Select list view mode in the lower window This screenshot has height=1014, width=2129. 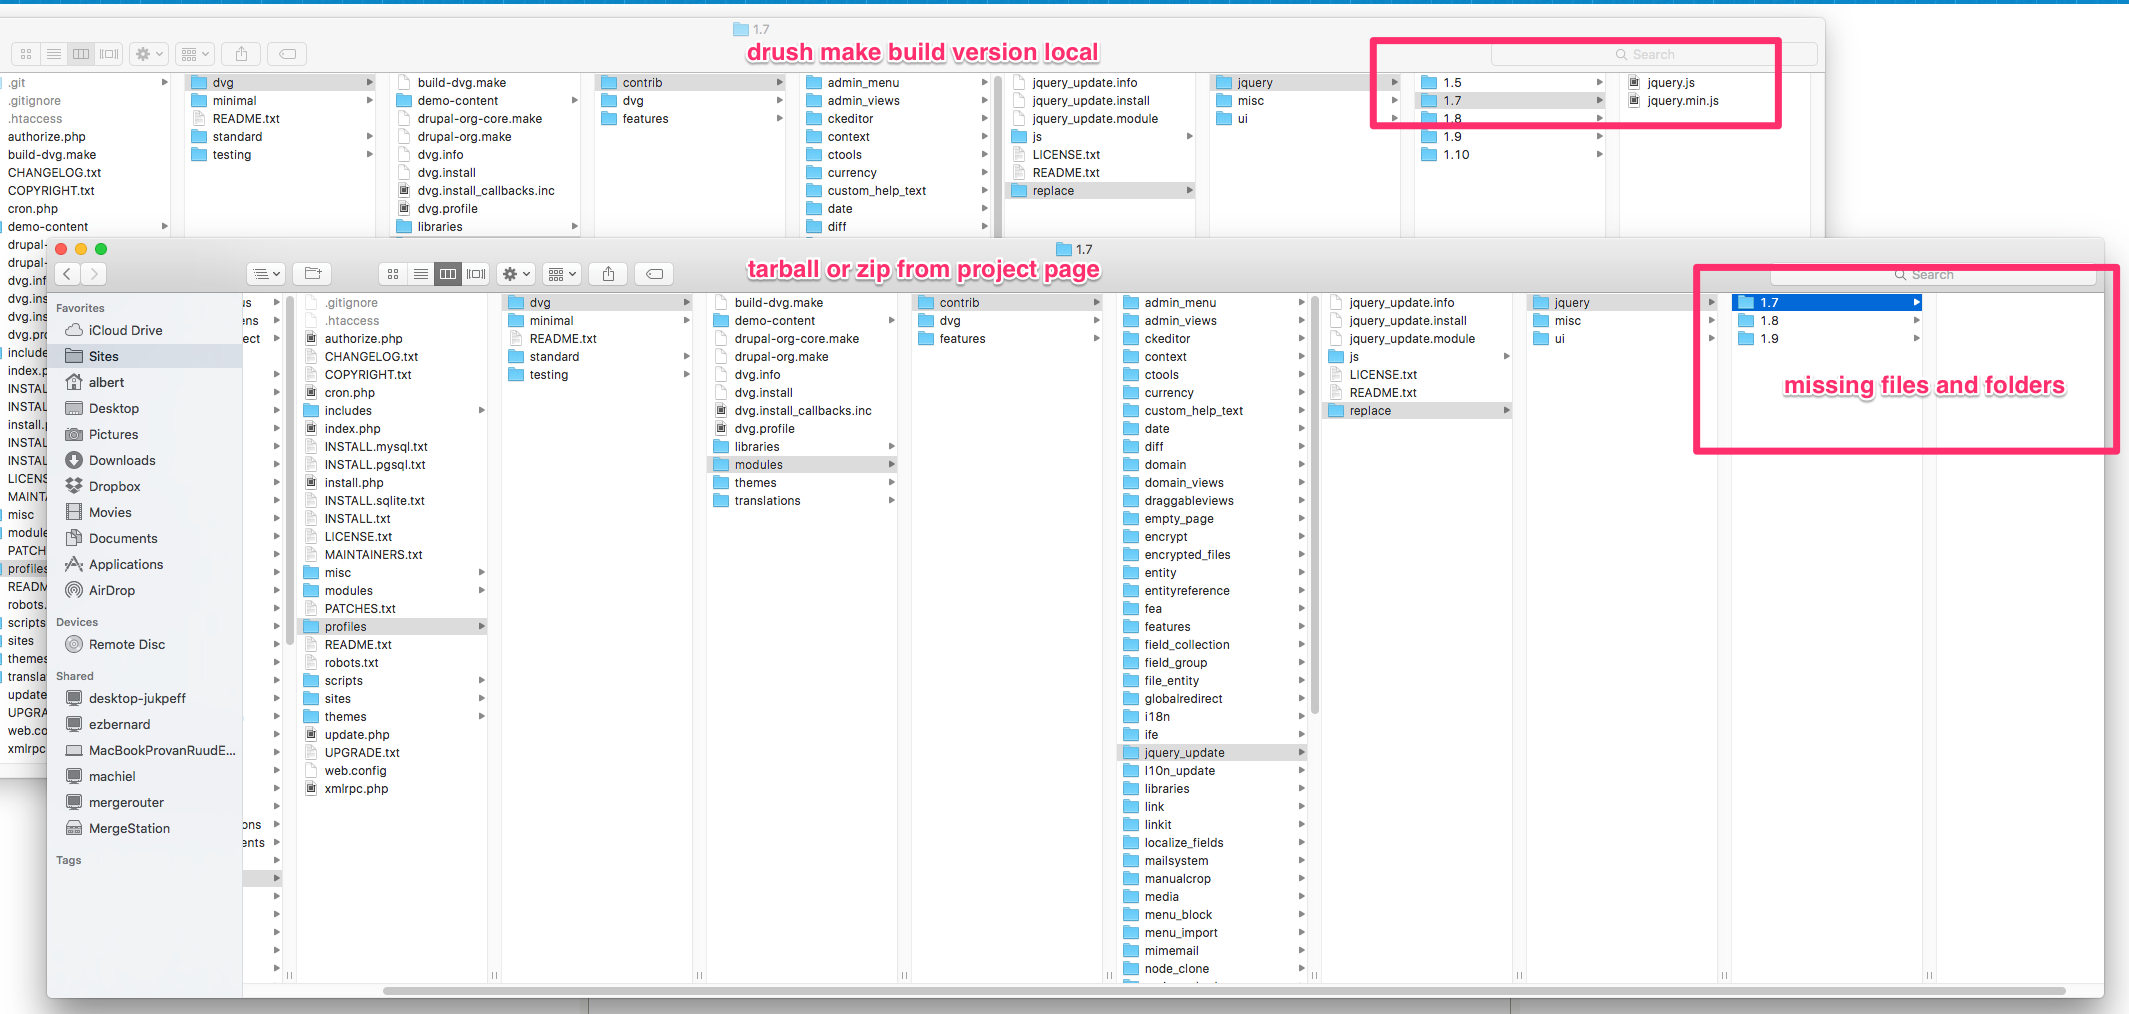tap(420, 273)
